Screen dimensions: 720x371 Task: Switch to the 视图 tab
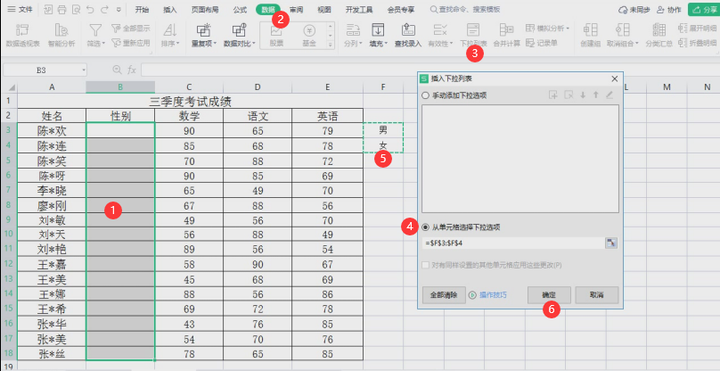(324, 9)
